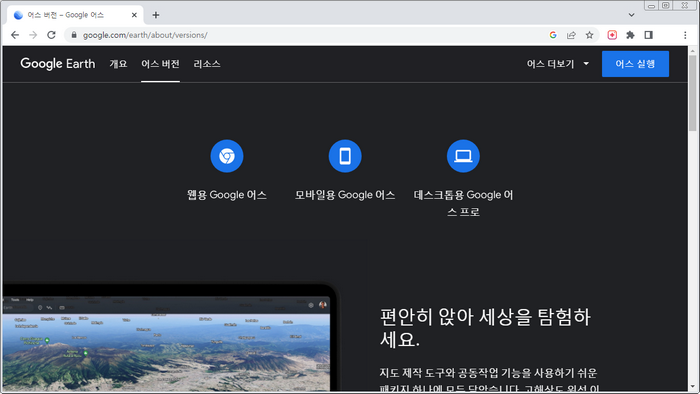Viewport: 700px width, 394px height.
Task: Close the 어스 버전 – Google 어스 tab
Action: pyautogui.click(x=134, y=15)
